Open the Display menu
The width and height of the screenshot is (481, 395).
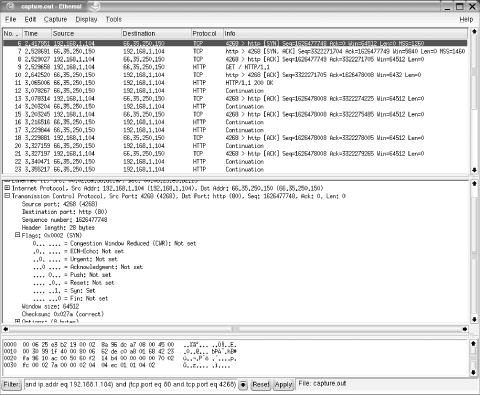click(x=86, y=19)
